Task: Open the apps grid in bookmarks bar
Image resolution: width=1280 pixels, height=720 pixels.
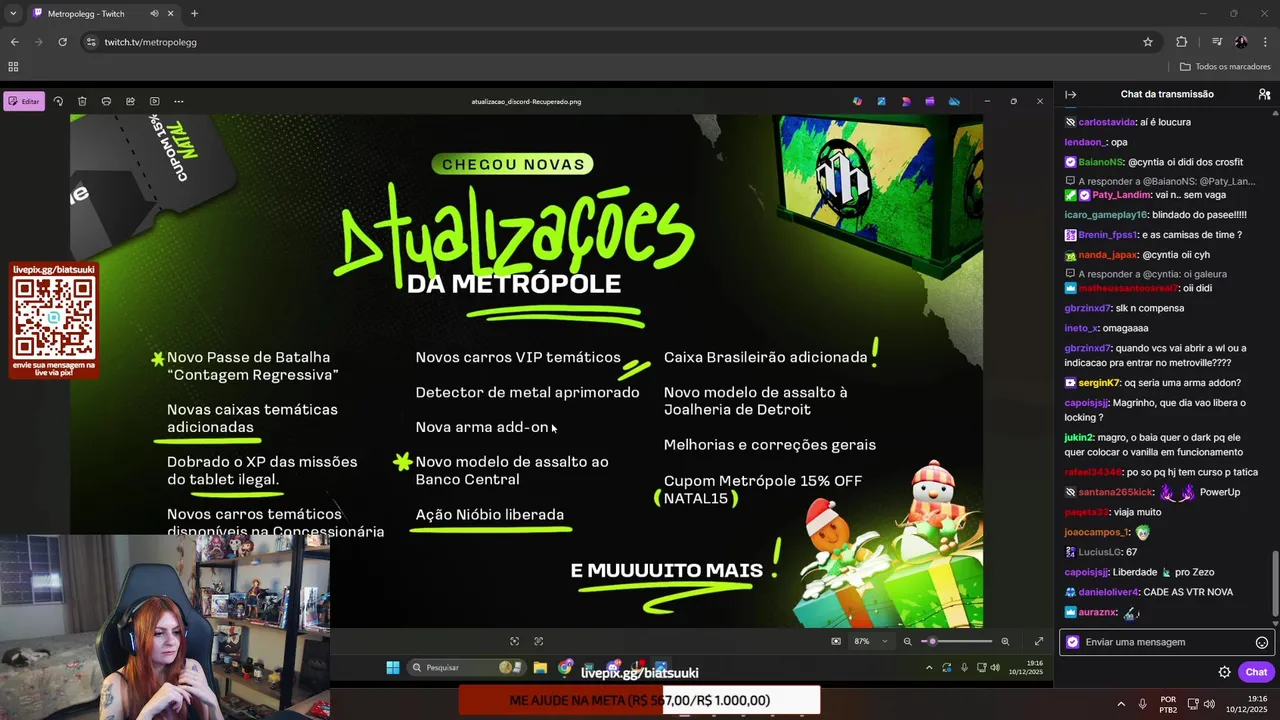Action: tap(13, 67)
